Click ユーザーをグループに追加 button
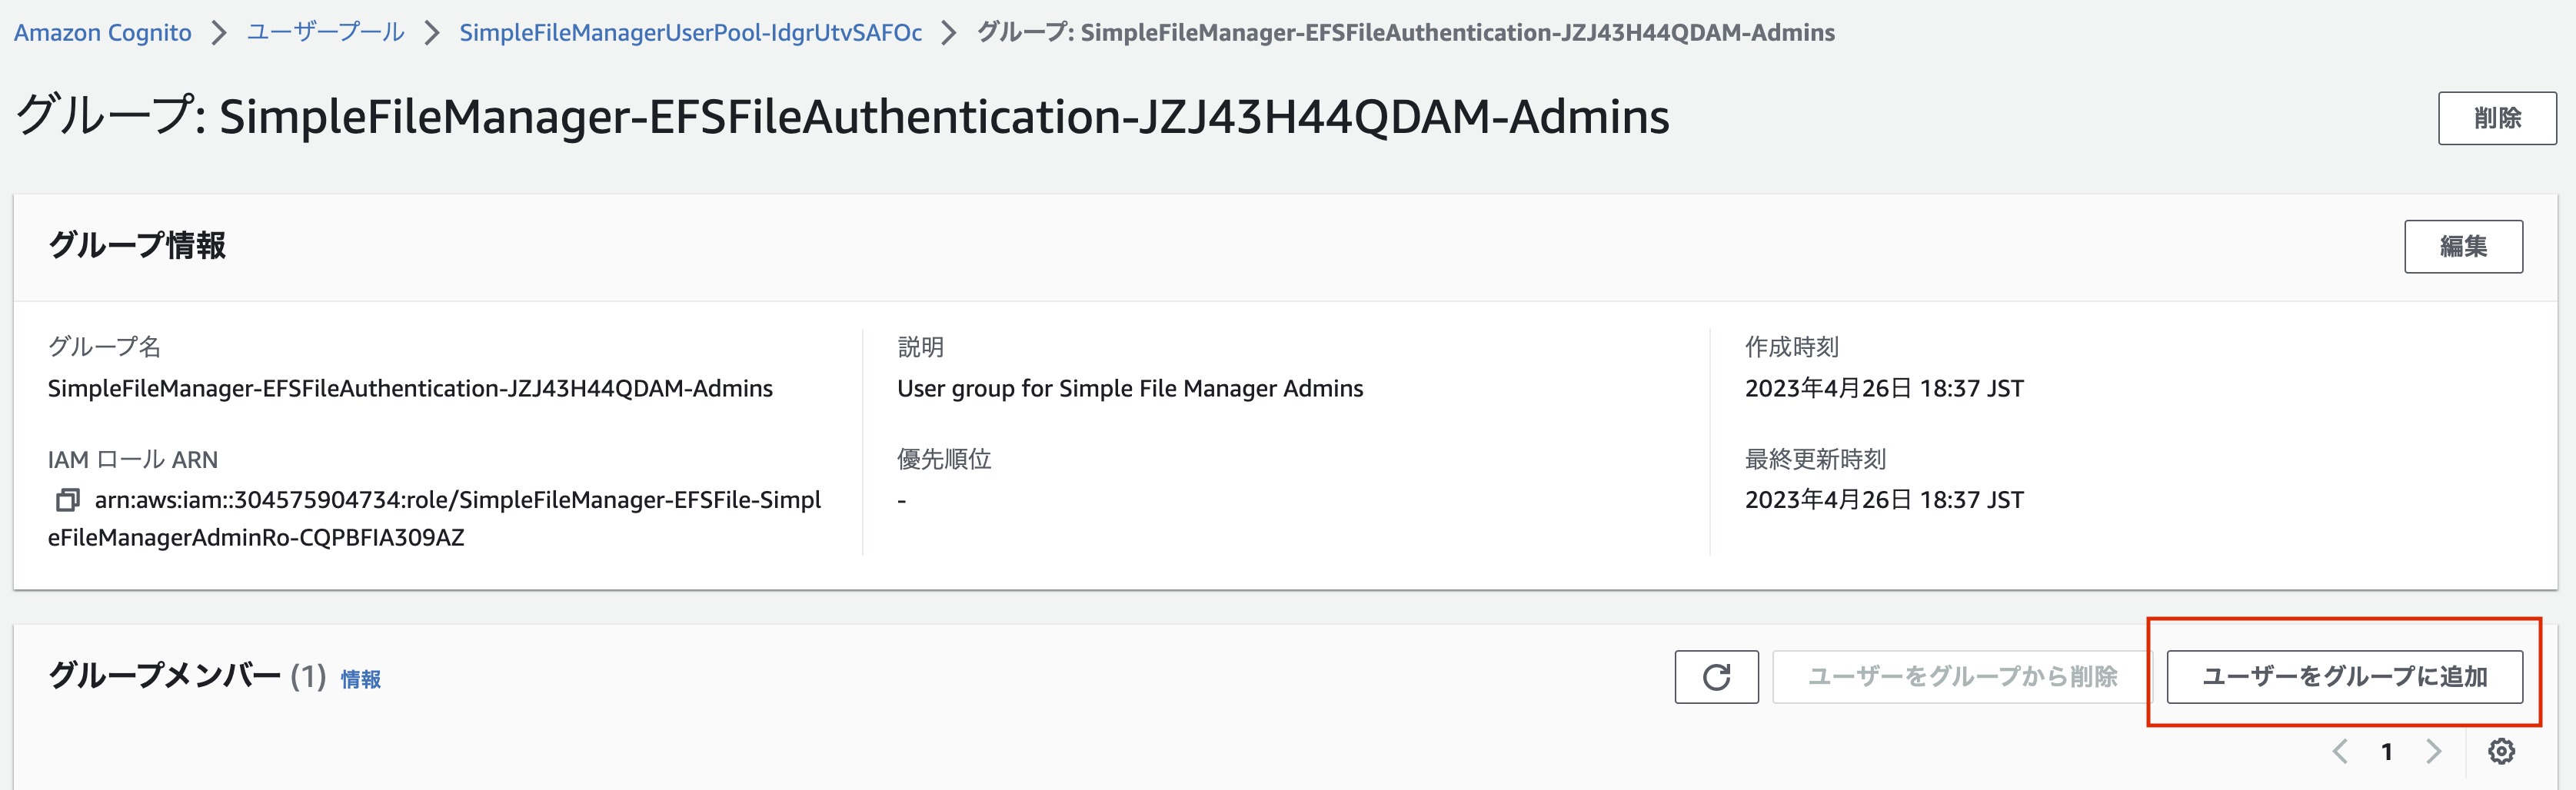Image resolution: width=2576 pixels, height=790 pixels. 2344,677
